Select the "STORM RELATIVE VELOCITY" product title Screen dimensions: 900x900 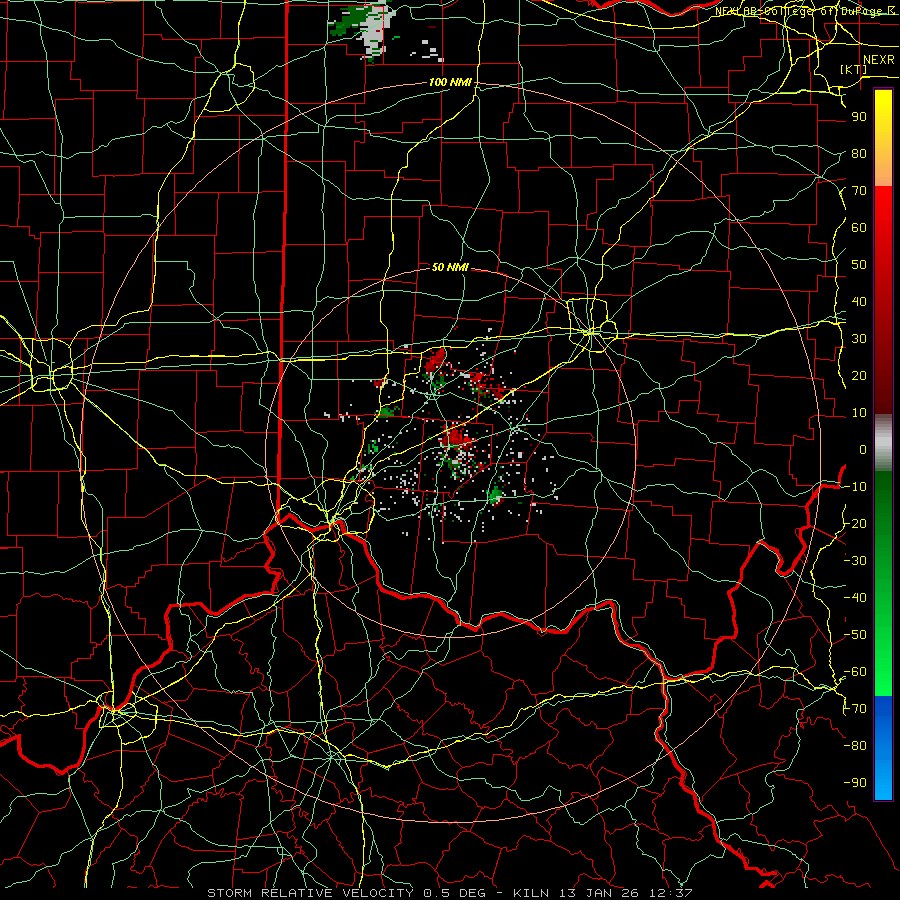click(310, 893)
